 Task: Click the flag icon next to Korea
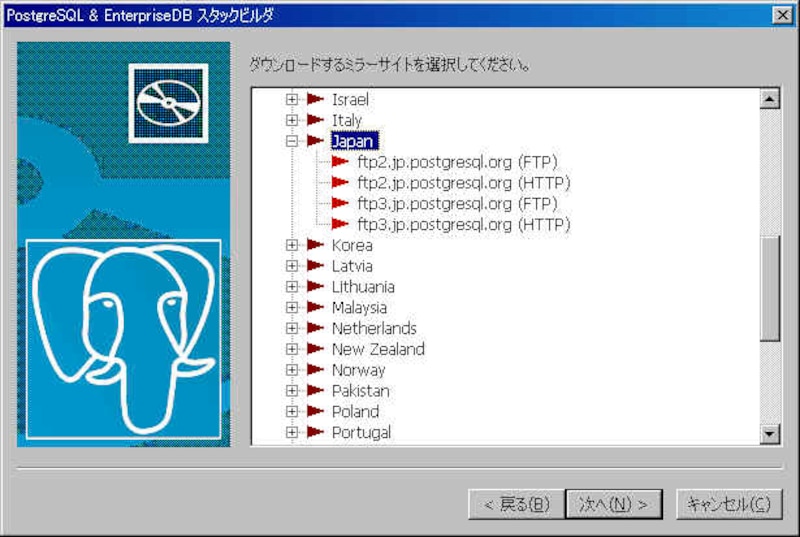[316, 245]
